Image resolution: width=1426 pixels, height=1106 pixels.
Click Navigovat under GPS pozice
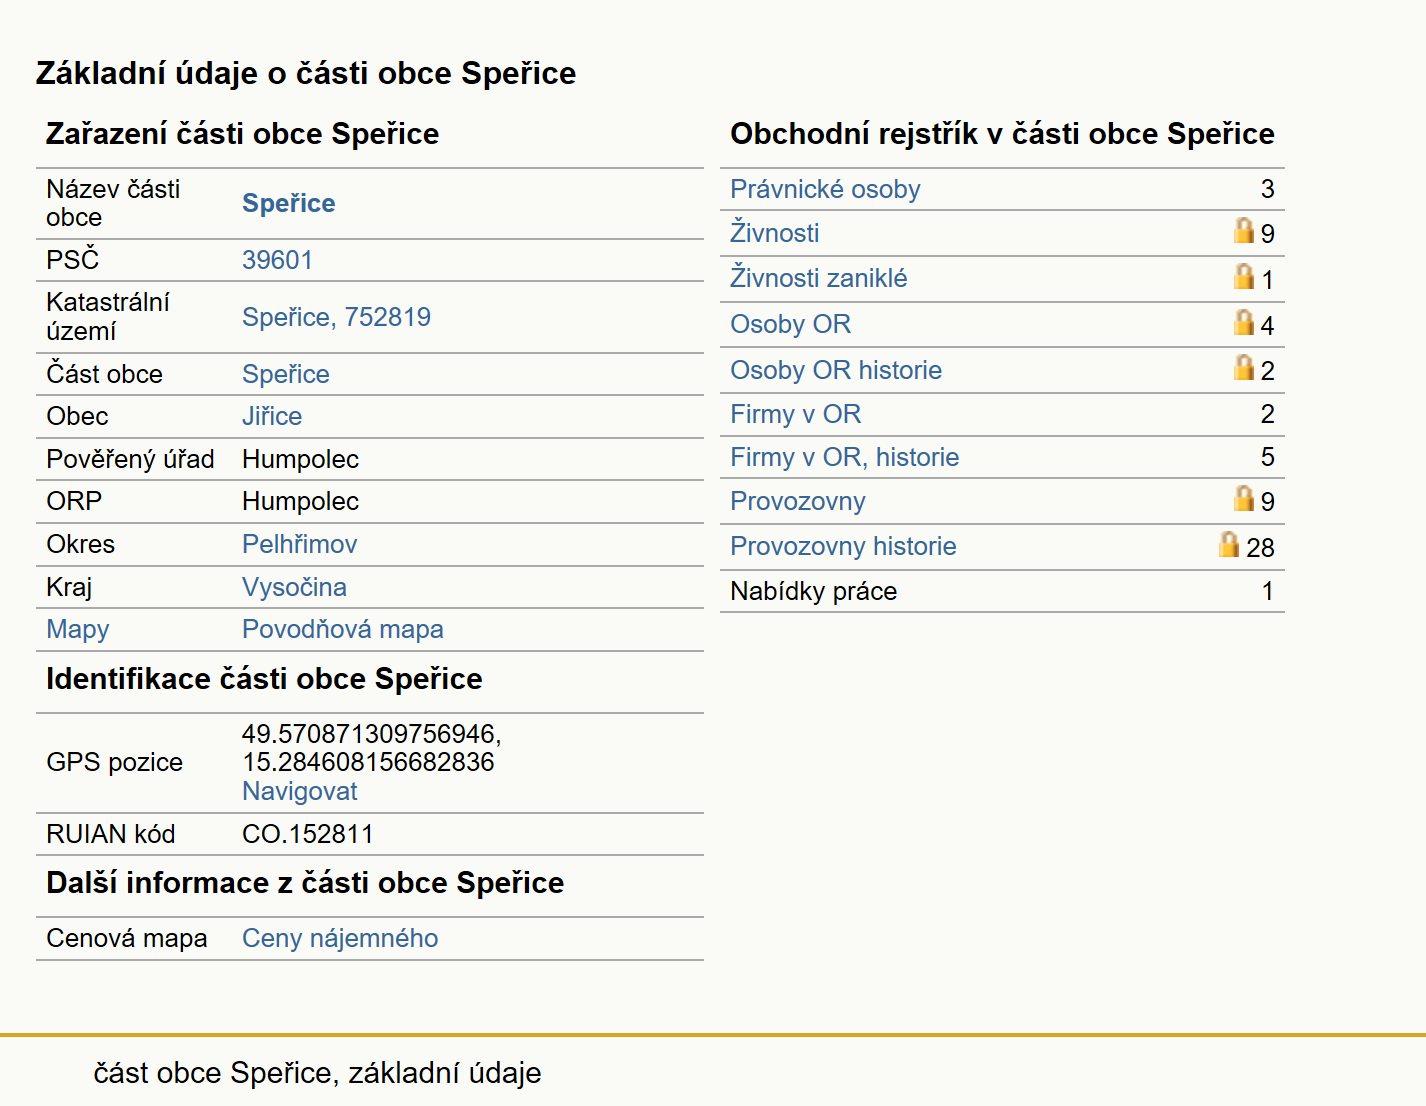pyautogui.click(x=299, y=791)
